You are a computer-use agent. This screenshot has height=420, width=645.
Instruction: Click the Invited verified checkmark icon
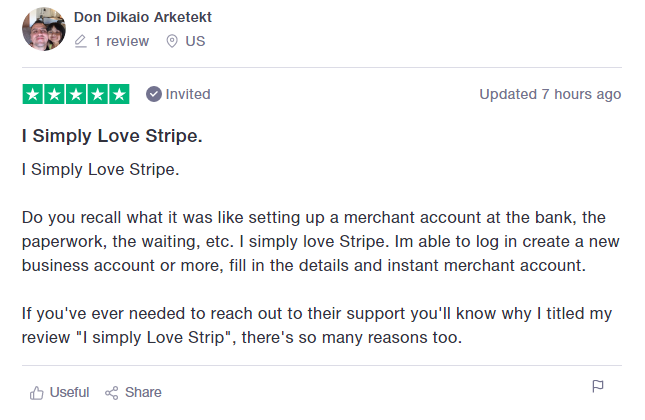(x=153, y=94)
